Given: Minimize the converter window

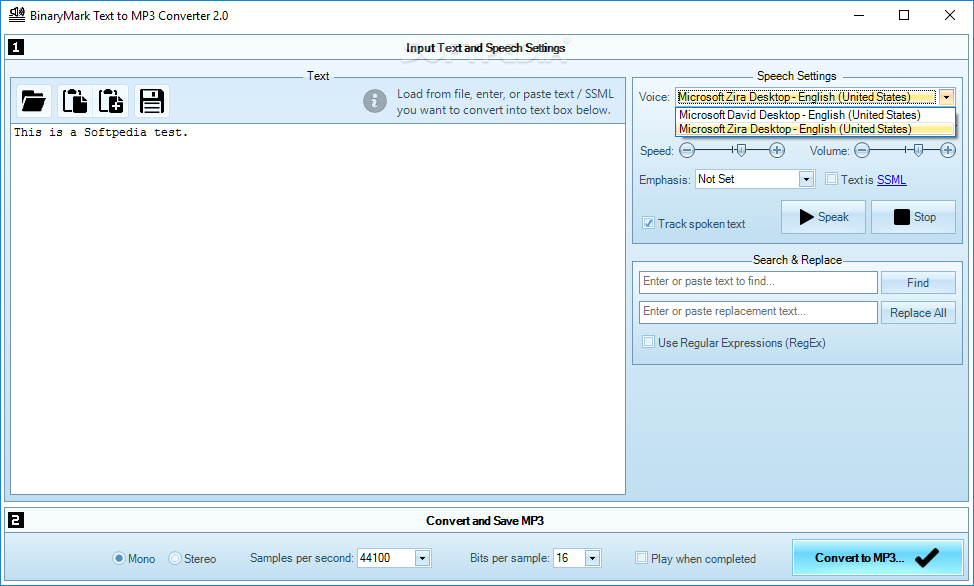Looking at the screenshot, I should (859, 16).
